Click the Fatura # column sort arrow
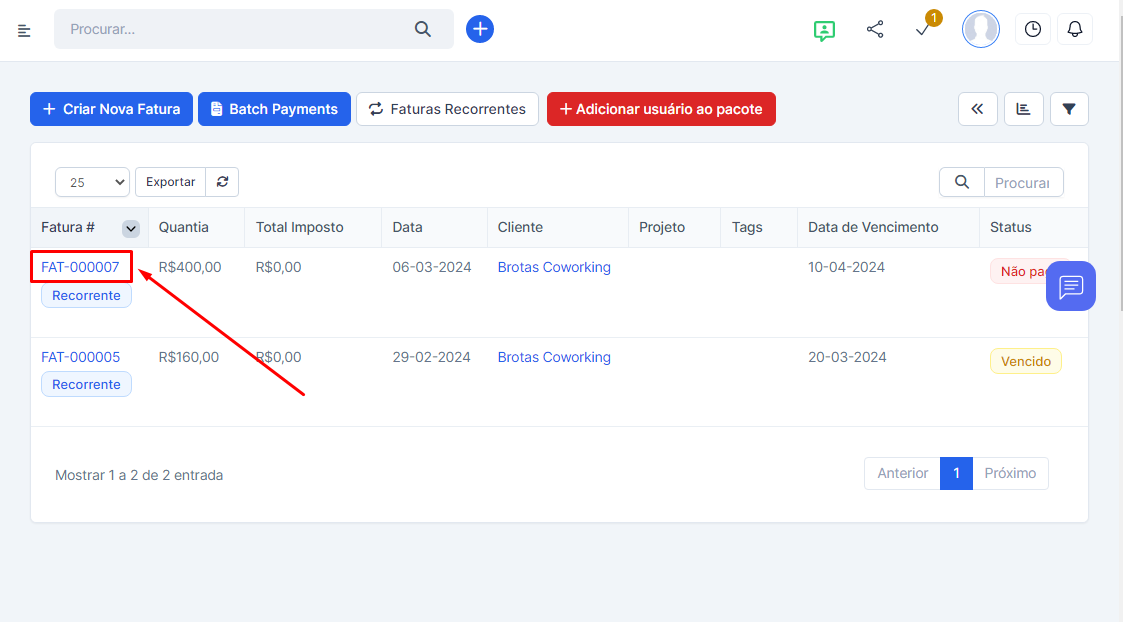The width and height of the screenshot is (1123, 622). (131, 228)
